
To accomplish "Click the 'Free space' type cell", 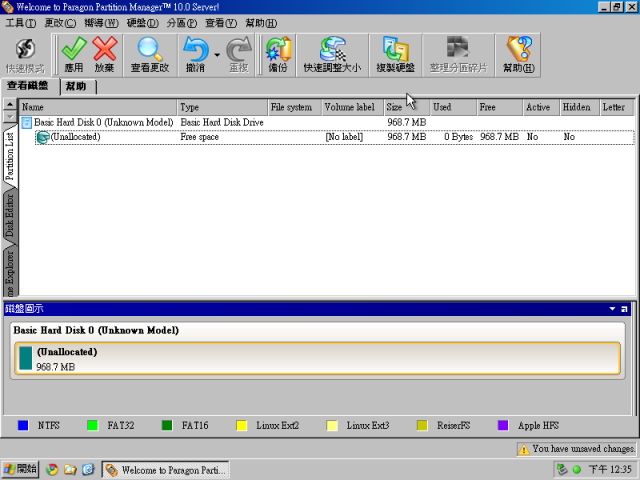I will 200,137.
